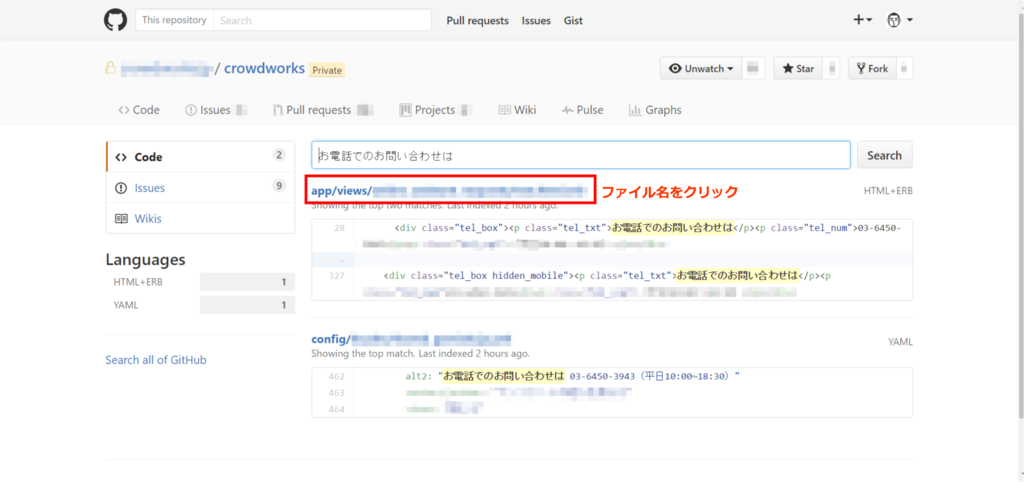Open the Projects tab
This screenshot has height=482, width=1024.
pyautogui.click(x=435, y=110)
